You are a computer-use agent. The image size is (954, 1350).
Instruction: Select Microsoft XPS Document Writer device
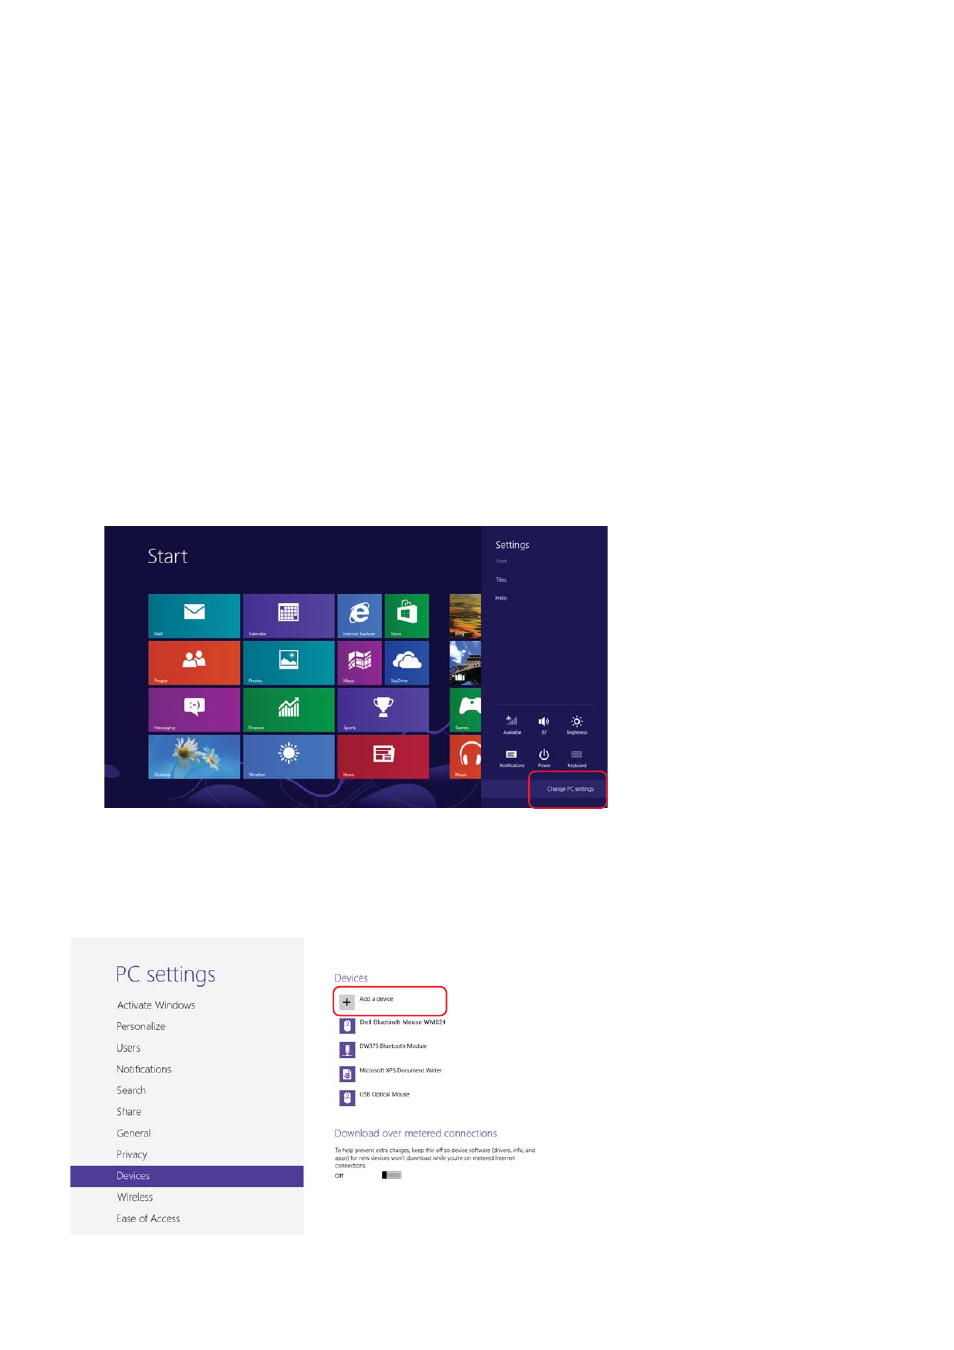[391, 1073]
